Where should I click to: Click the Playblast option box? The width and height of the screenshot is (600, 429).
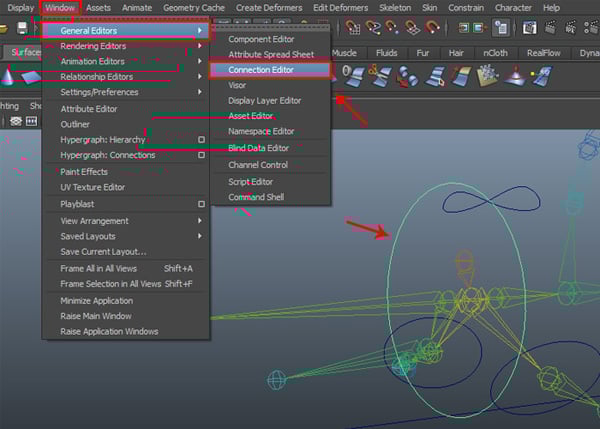(x=201, y=203)
